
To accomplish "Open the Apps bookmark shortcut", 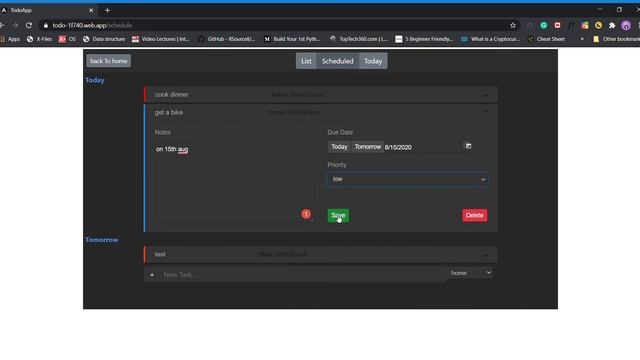I will pyautogui.click(x=10, y=39).
